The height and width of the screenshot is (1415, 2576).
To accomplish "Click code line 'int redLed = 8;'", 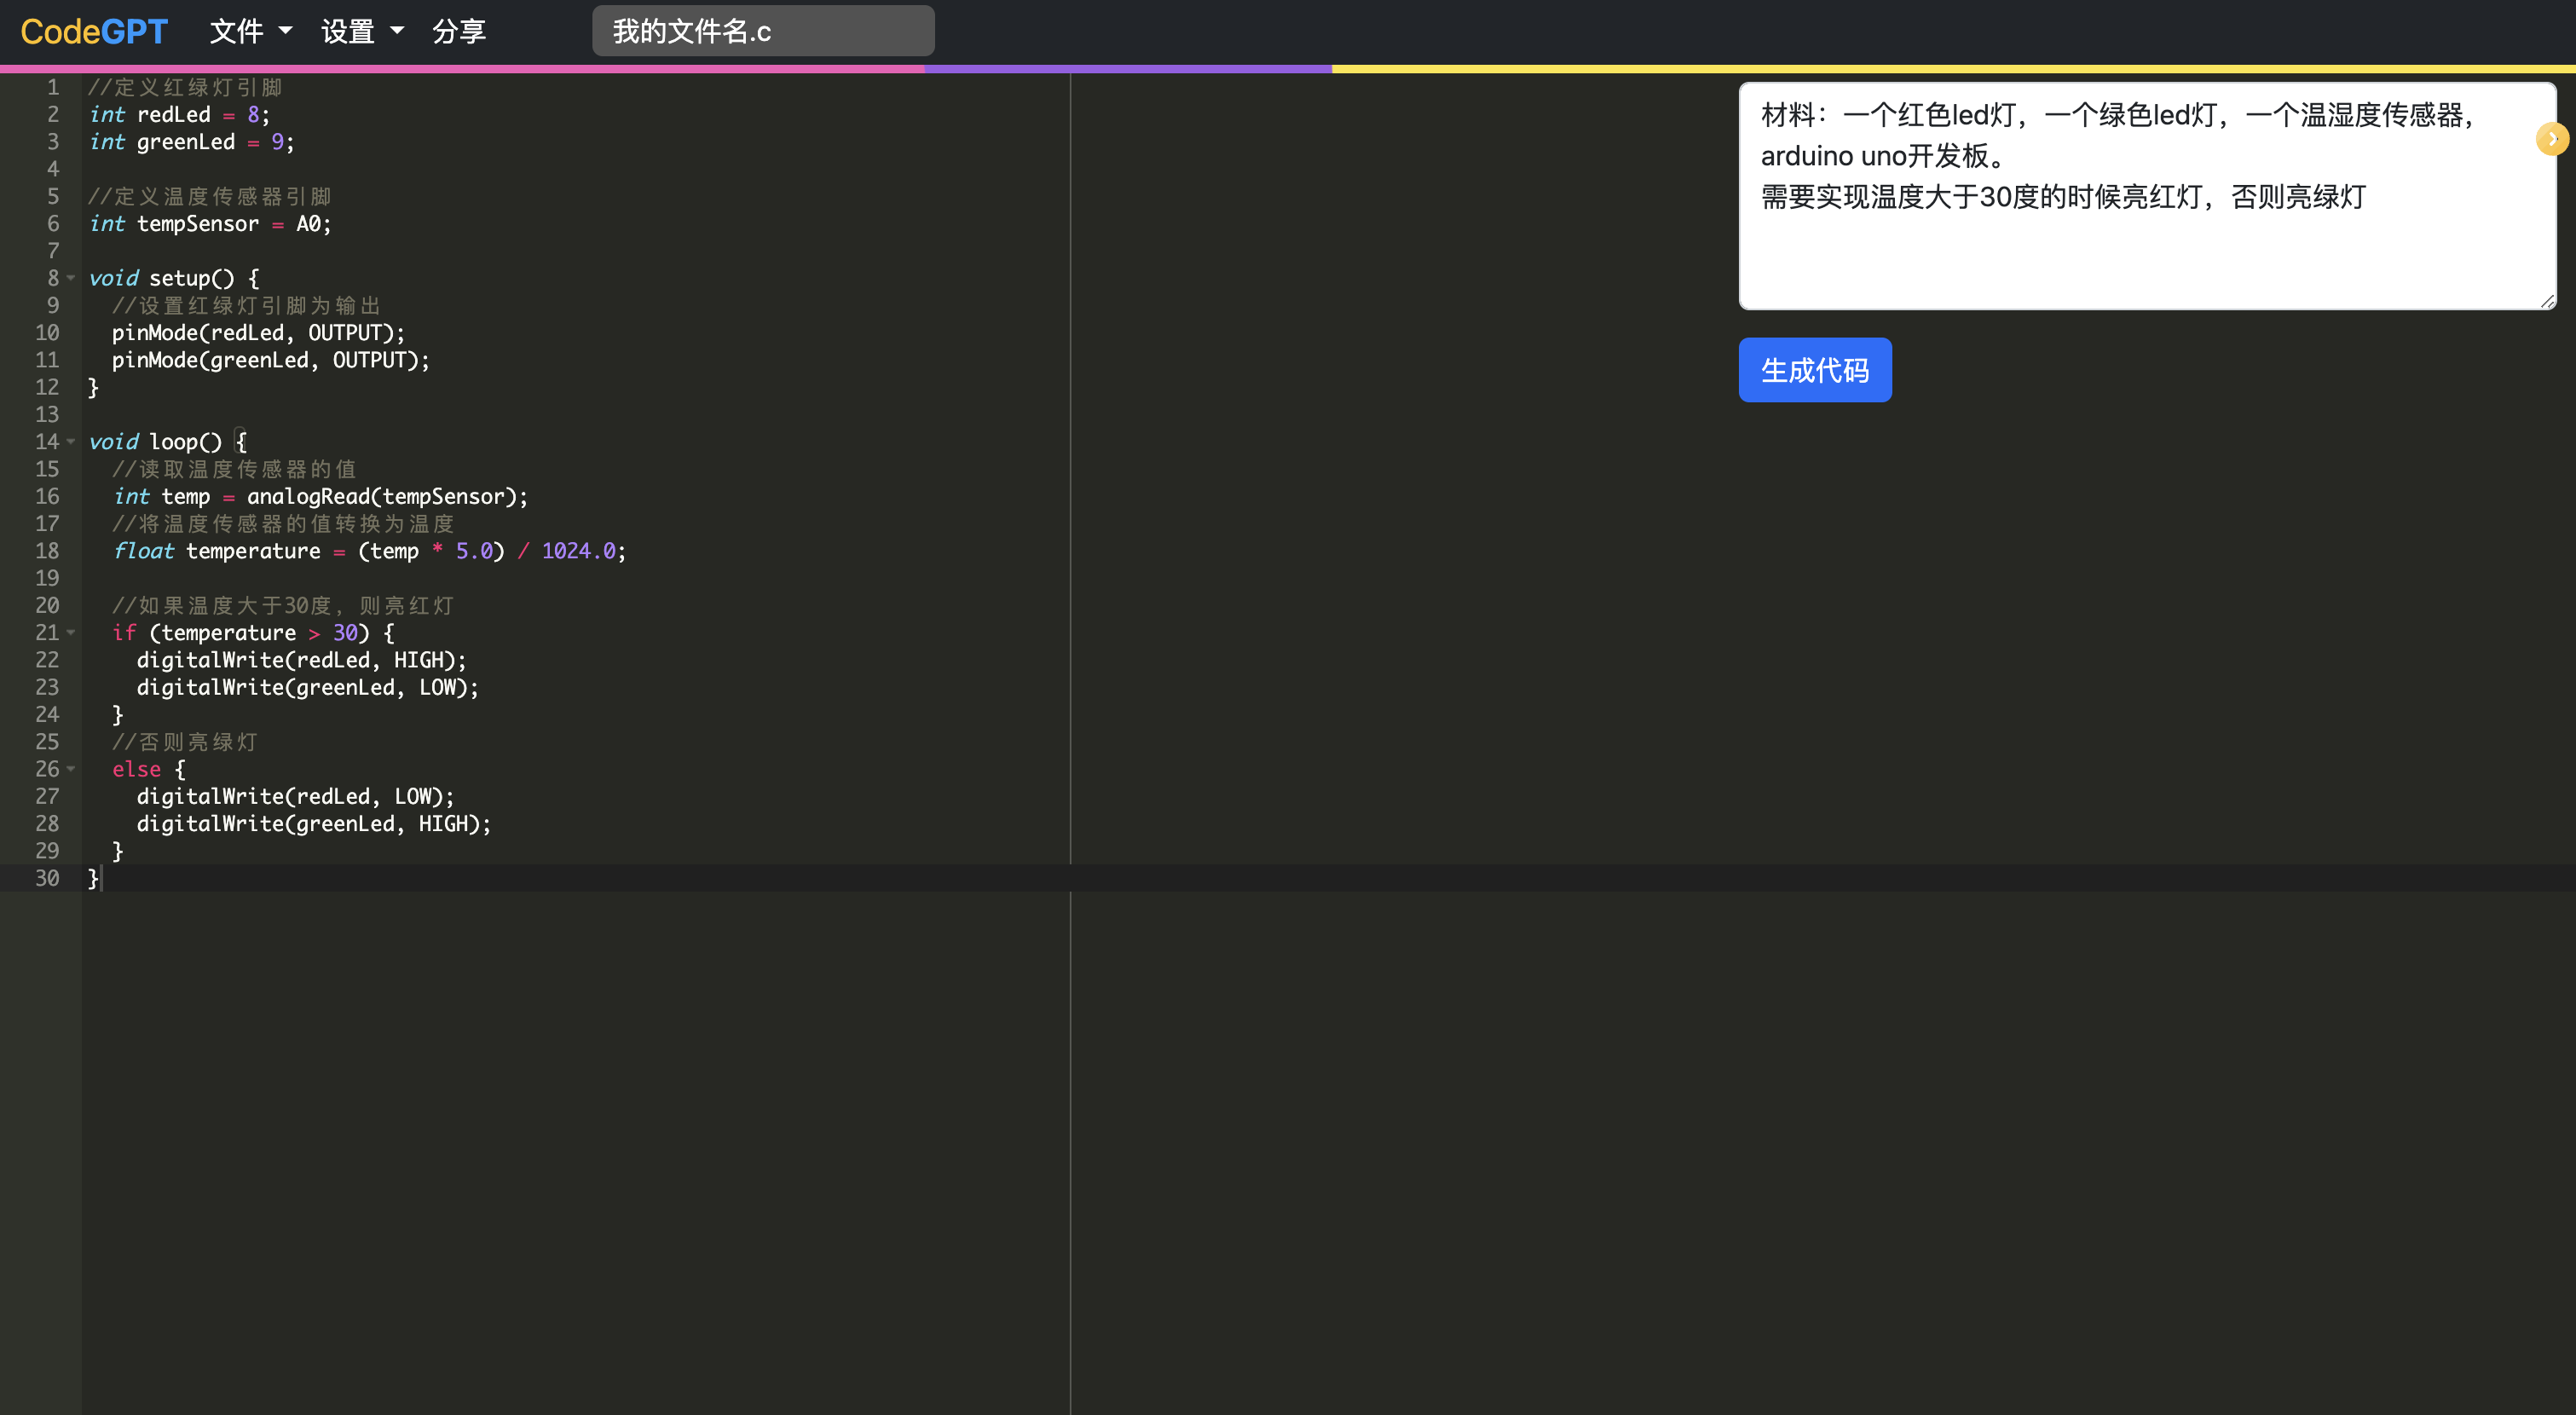I will (x=179, y=115).
